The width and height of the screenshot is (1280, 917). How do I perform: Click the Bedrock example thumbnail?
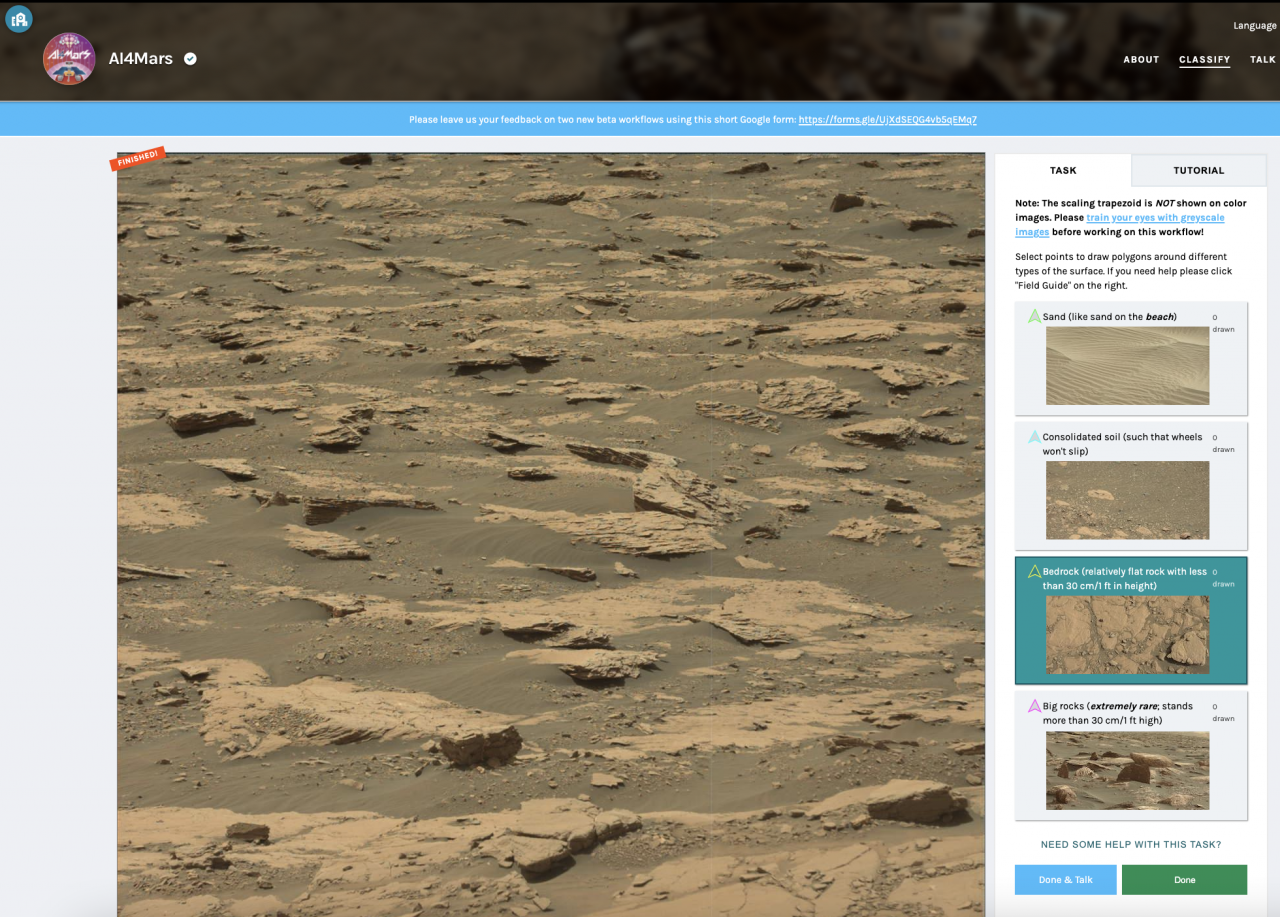(1127, 635)
